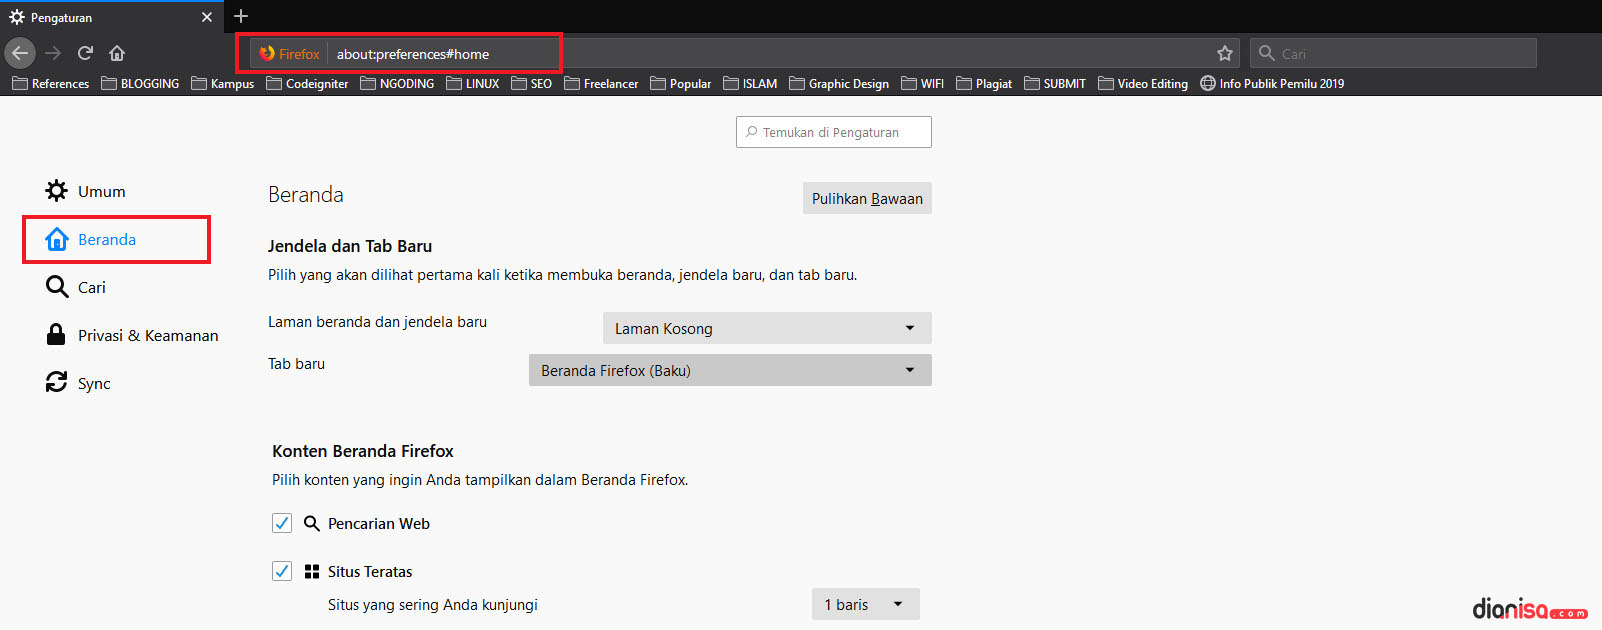This screenshot has width=1602, height=630.
Task: Open the Sync settings category
Action: click(78, 383)
